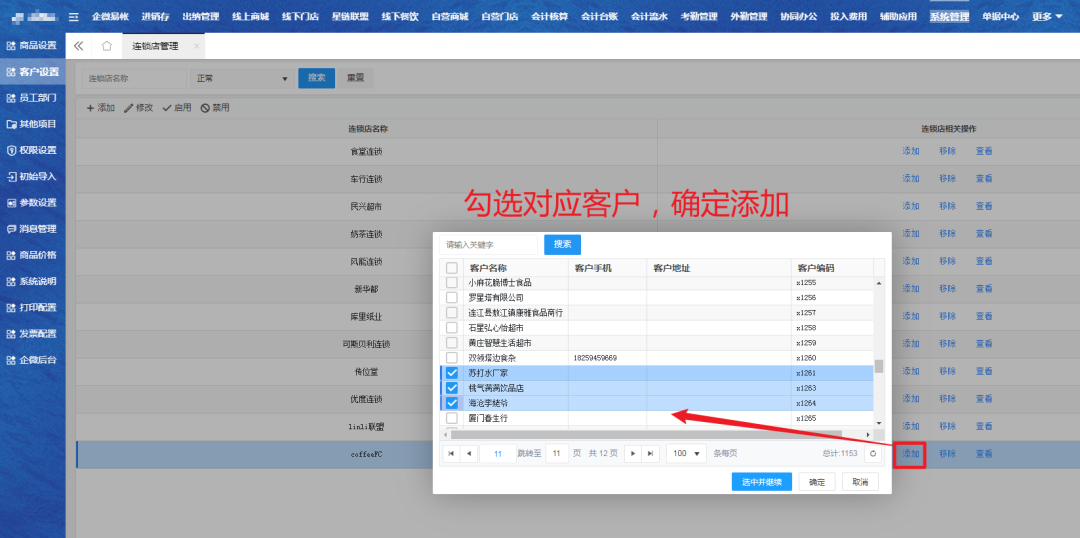Click the refresh icon in the dialog pager
This screenshot has height=538, width=1080.
[x=873, y=453]
